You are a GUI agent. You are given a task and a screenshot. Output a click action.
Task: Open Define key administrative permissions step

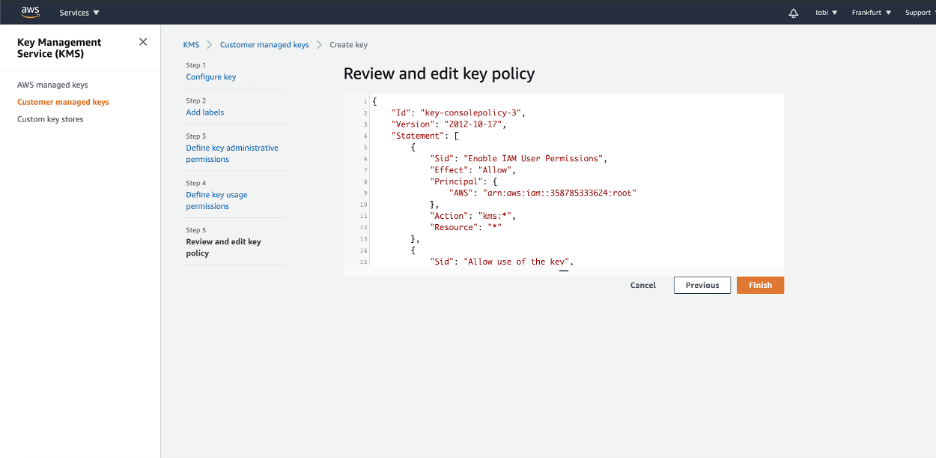click(x=232, y=153)
